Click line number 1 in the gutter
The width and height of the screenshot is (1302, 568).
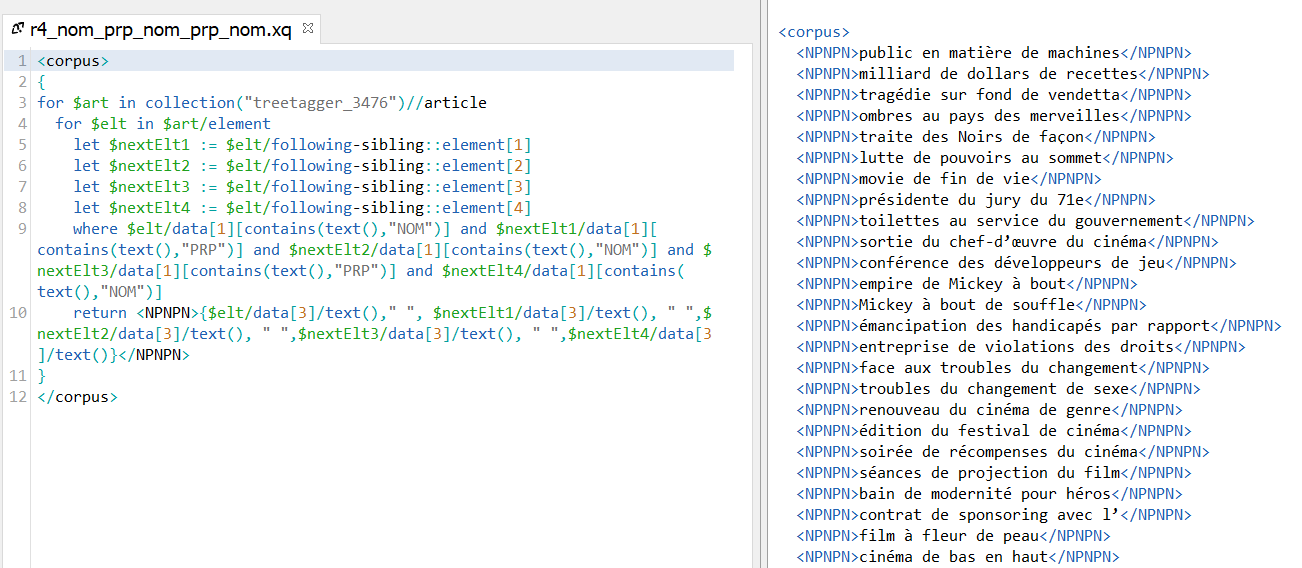22,61
